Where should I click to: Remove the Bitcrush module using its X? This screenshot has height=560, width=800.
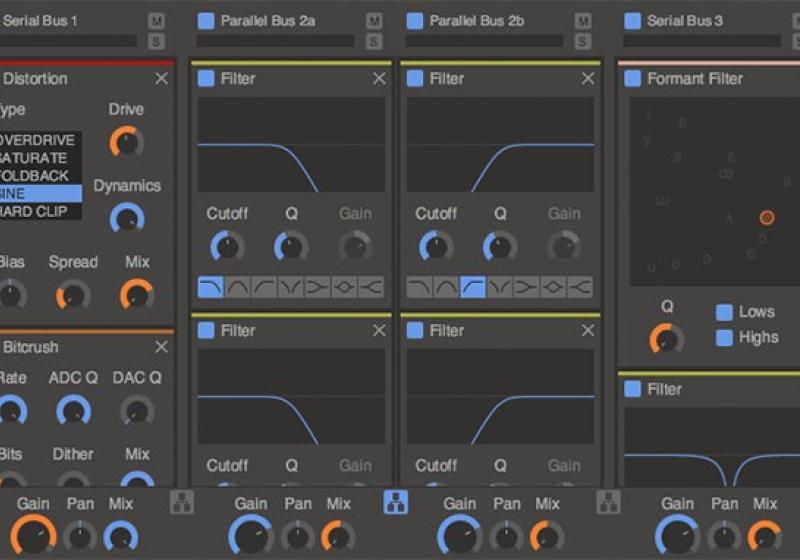tap(161, 347)
